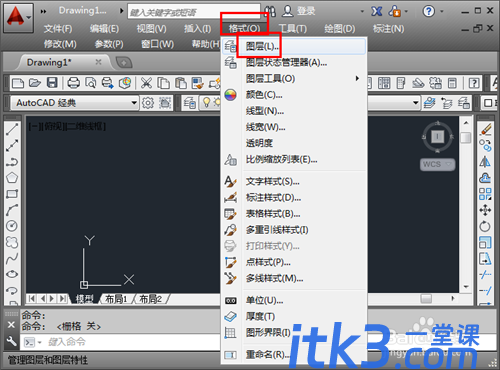
Task: Open the 文件(F) menu
Action: tap(58, 29)
